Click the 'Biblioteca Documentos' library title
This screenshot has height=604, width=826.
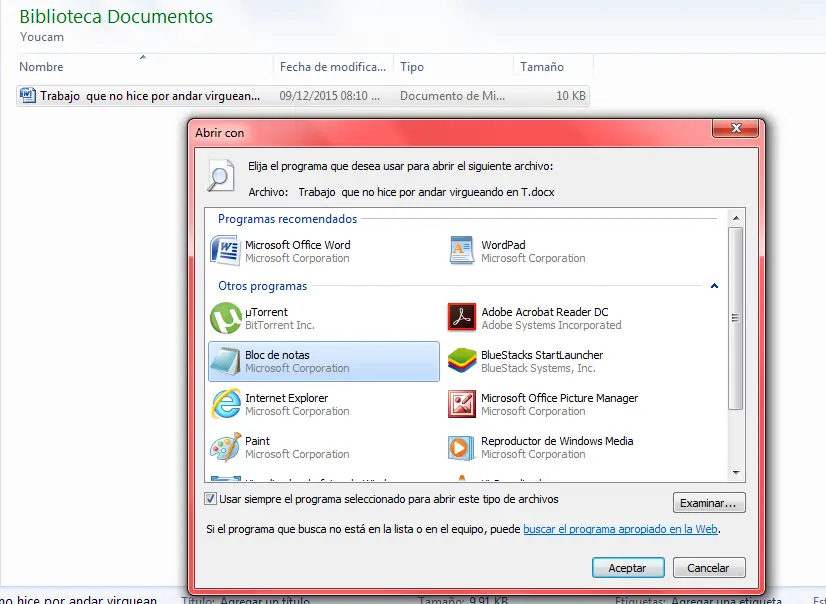[x=116, y=16]
